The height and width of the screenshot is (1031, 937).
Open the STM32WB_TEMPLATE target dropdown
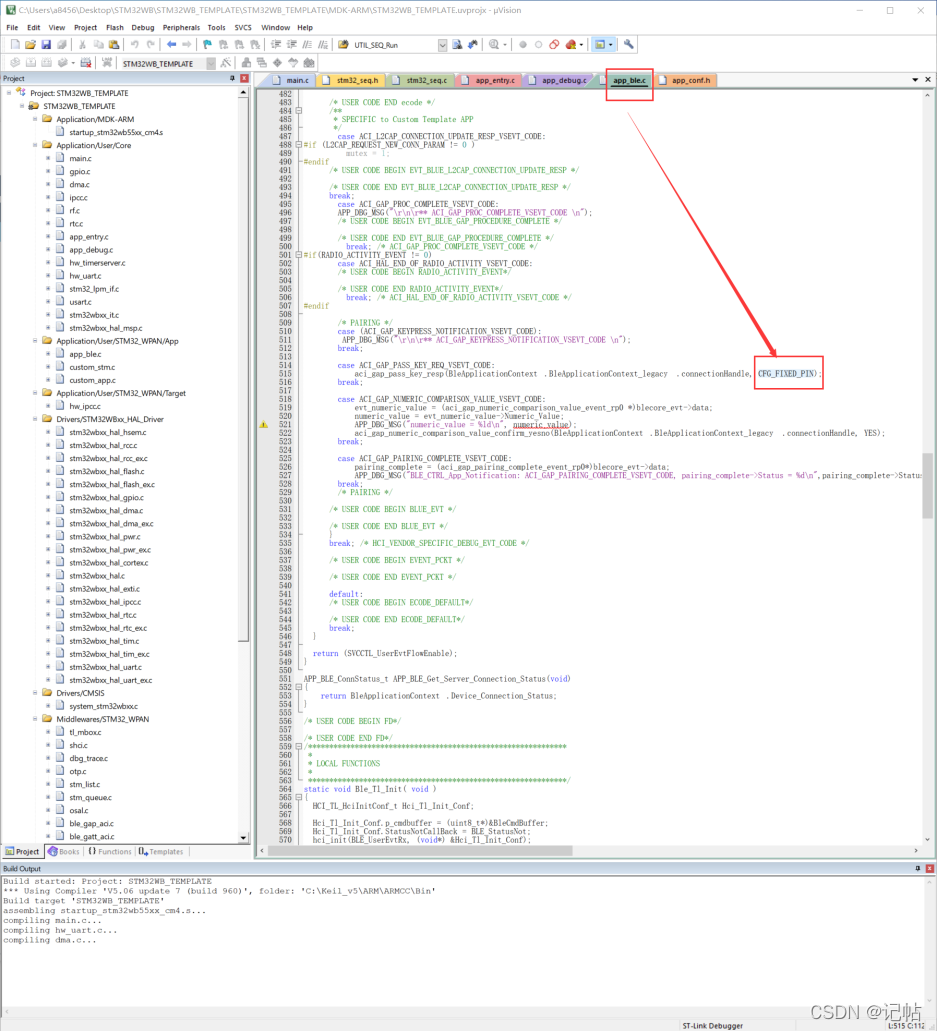[x=211, y=63]
